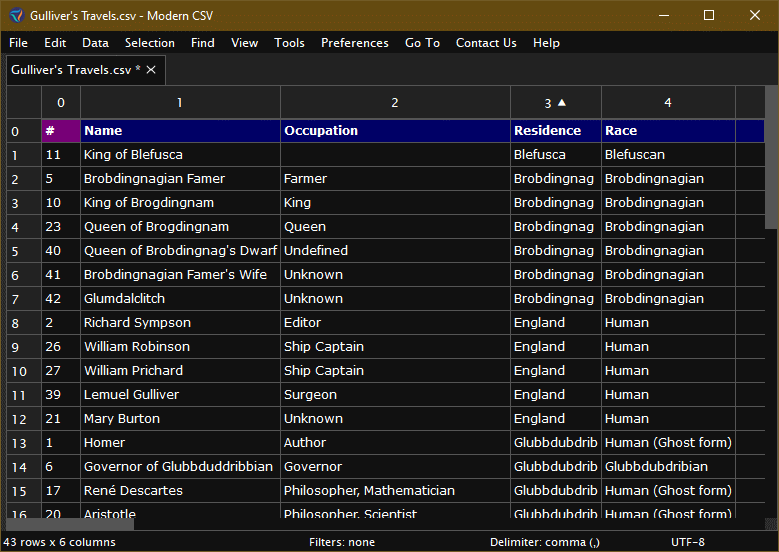Screen dimensions: 779x552
Task: Click the vertical scrollbar thumb
Action: 772,158
